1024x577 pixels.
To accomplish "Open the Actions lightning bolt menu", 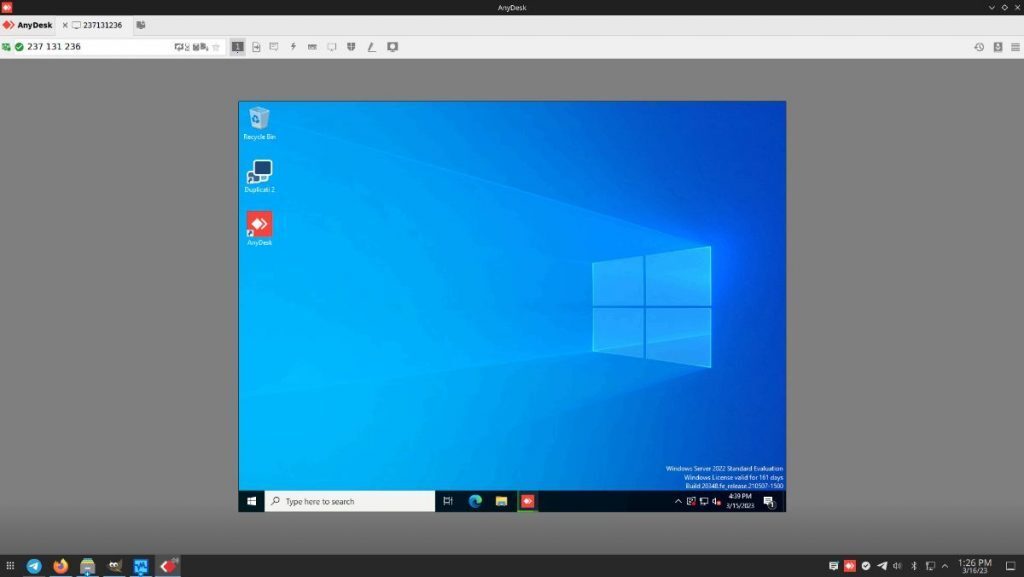I will tap(293, 46).
